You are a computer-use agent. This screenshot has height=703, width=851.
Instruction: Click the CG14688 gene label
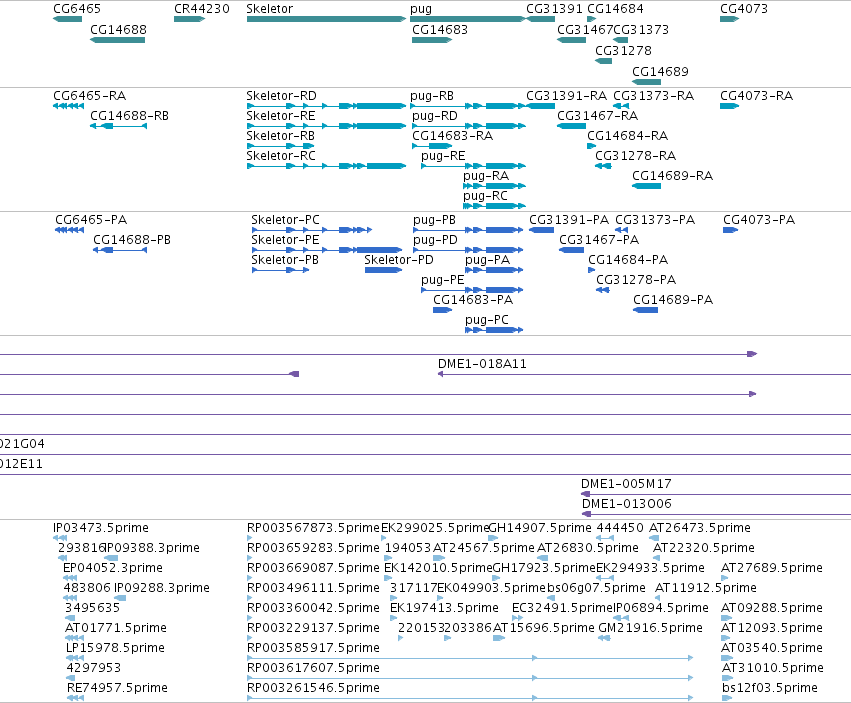(118, 29)
